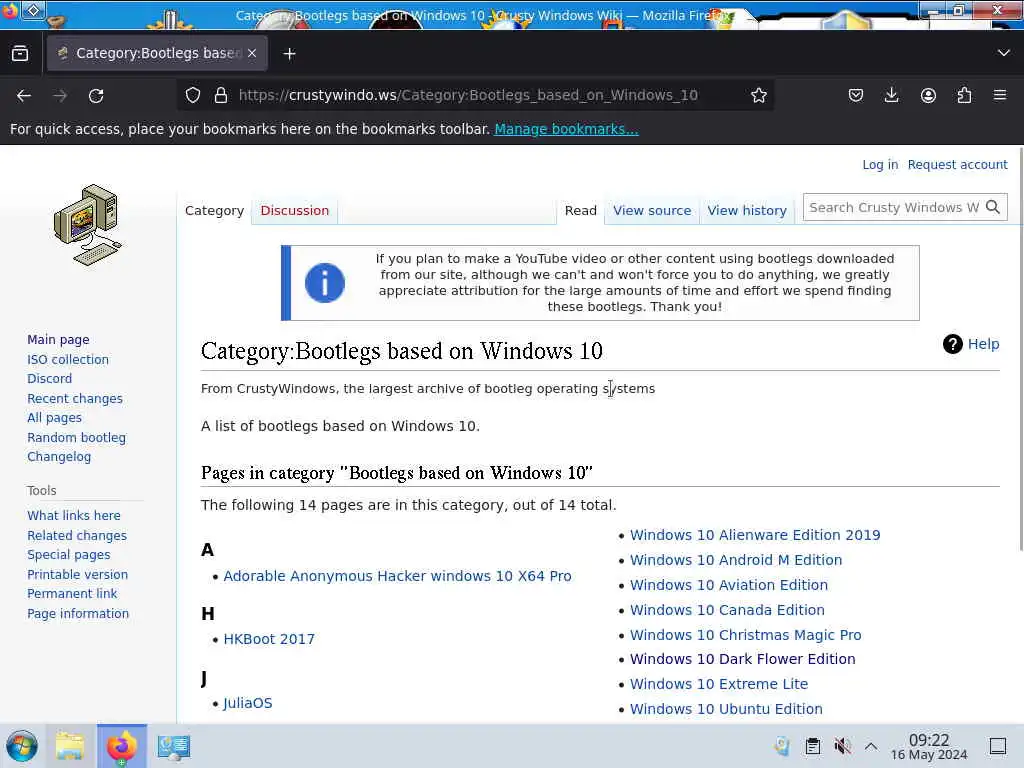Click the Help question mark icon
Image resolution: width=1024 pixels, height=768 pixels.
[x=952, y=344]
